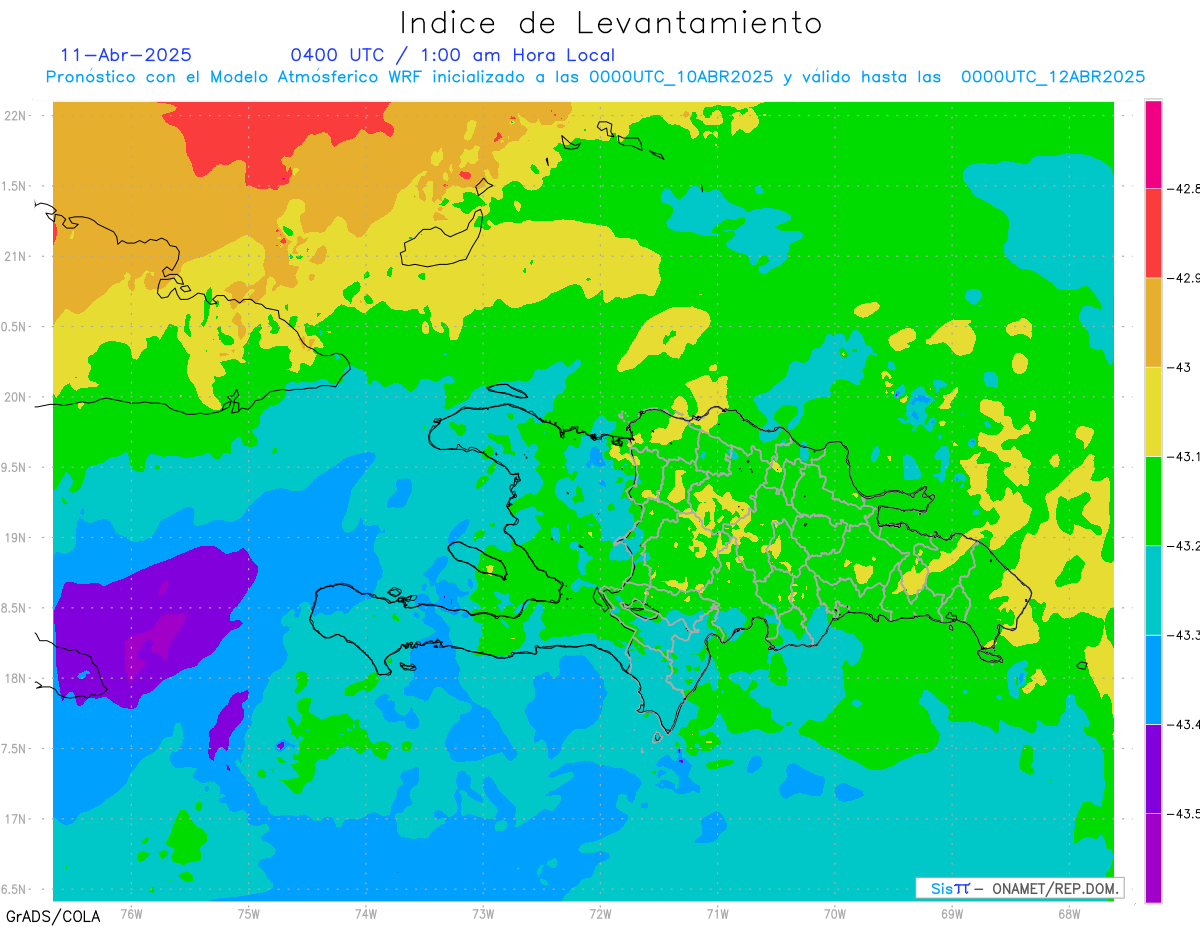
Task: Click the '-43' color scale value
Action: pyautogui.click(x=1180, y=367)
